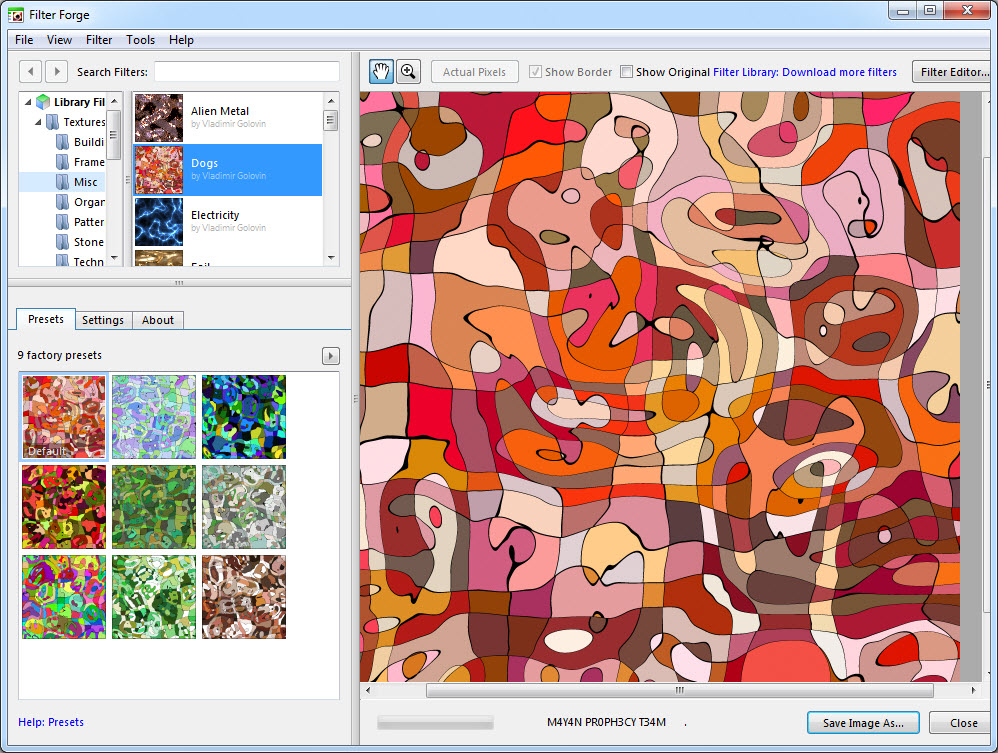Viewport: 998px width, 753px height.
Task: Open the Filter Editor
Action: tap(954, 72)
